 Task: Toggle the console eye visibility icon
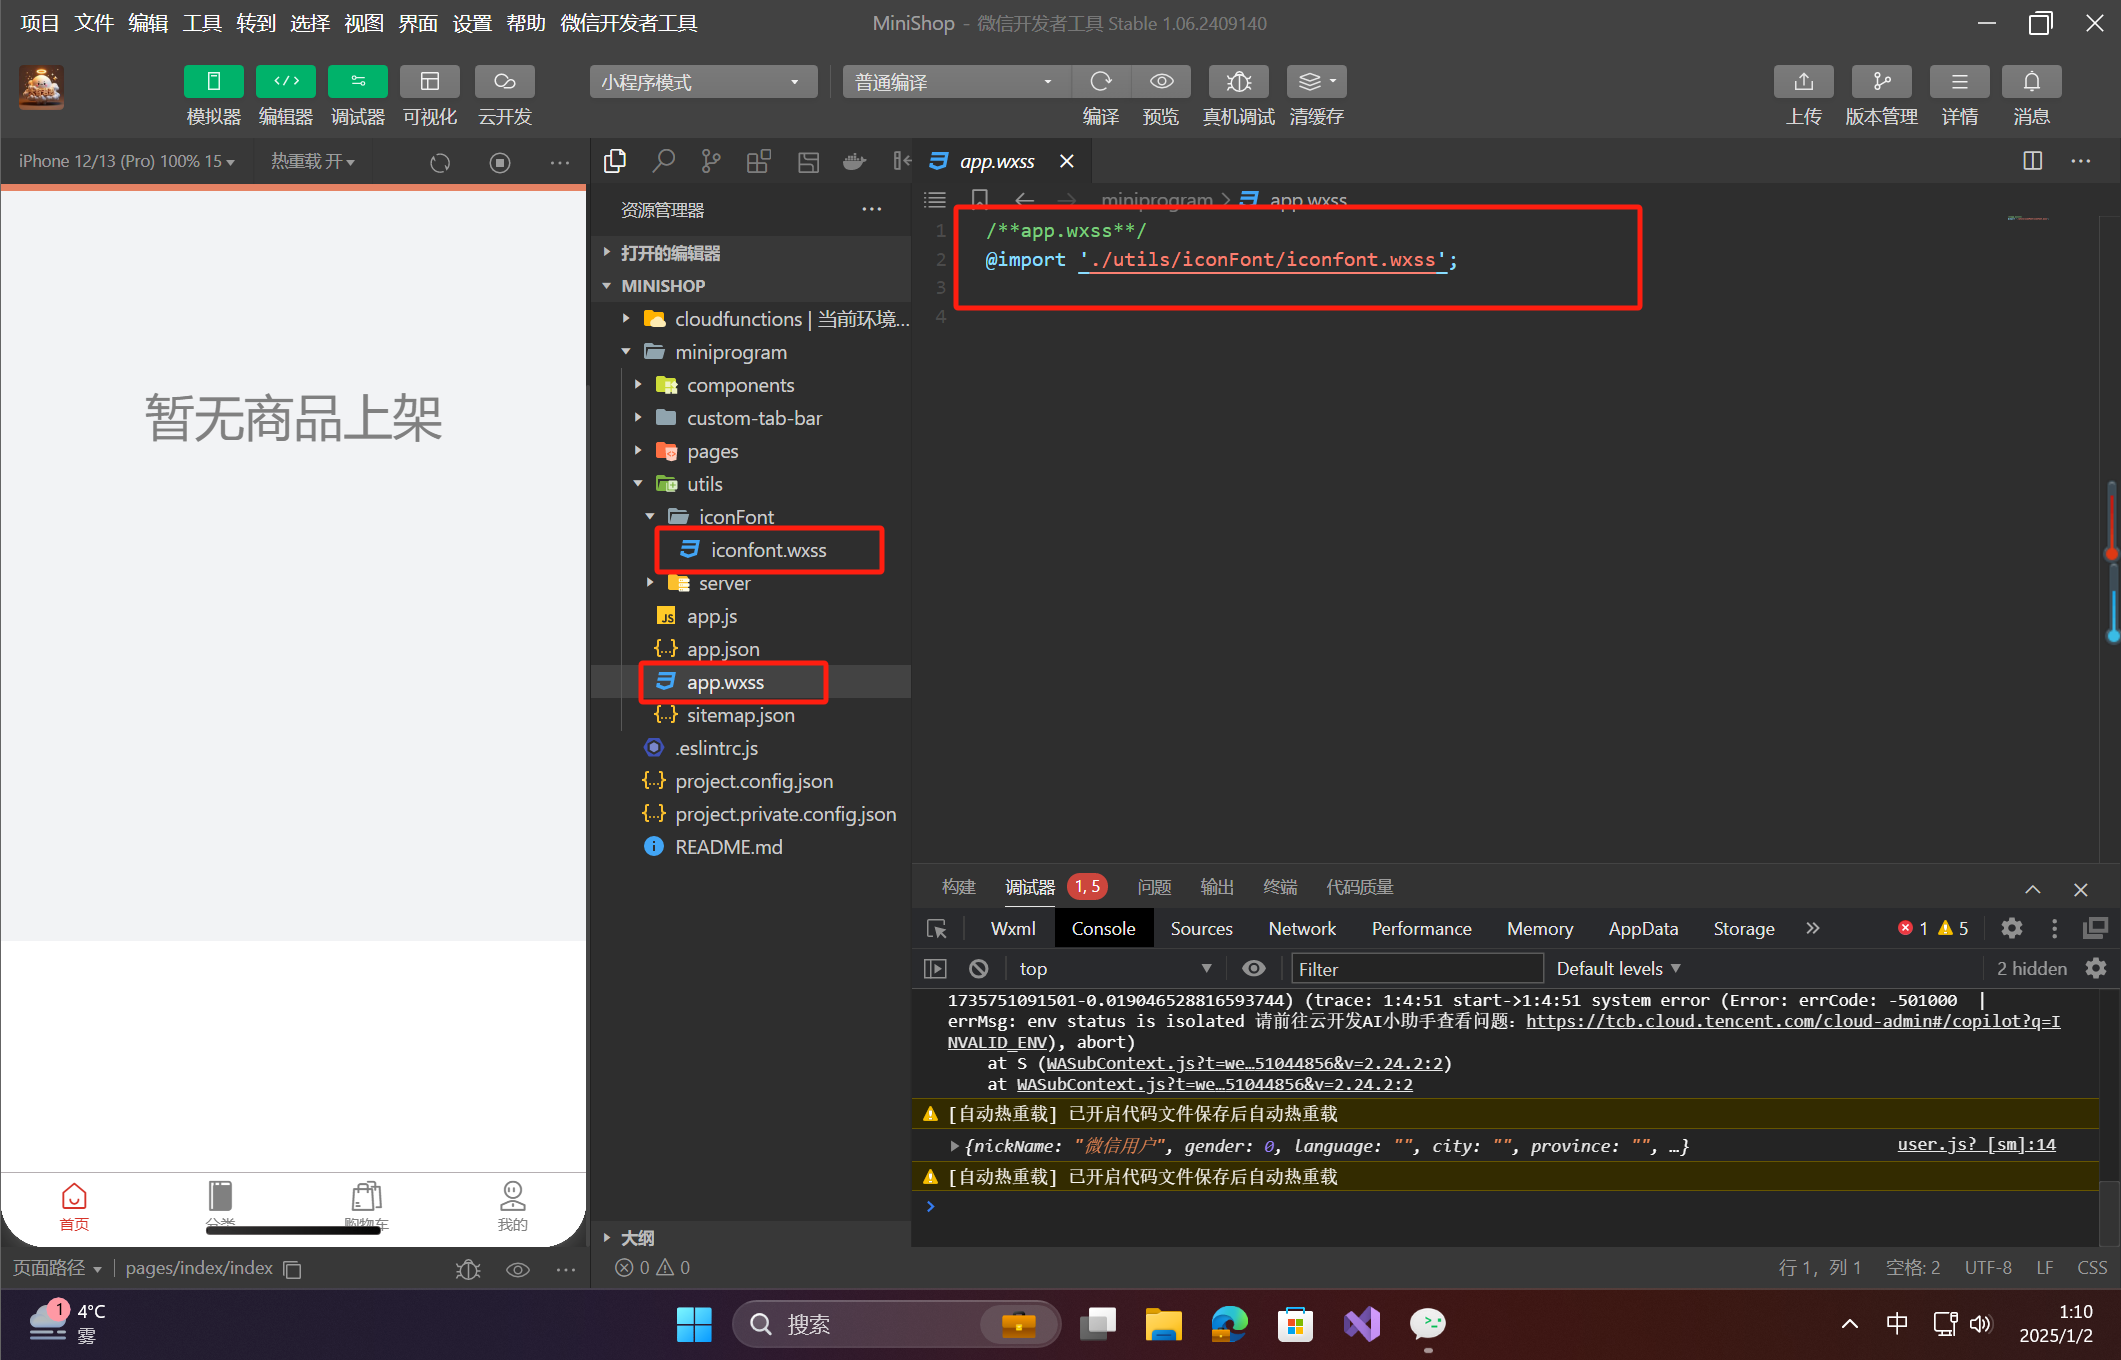point(1254,968)
